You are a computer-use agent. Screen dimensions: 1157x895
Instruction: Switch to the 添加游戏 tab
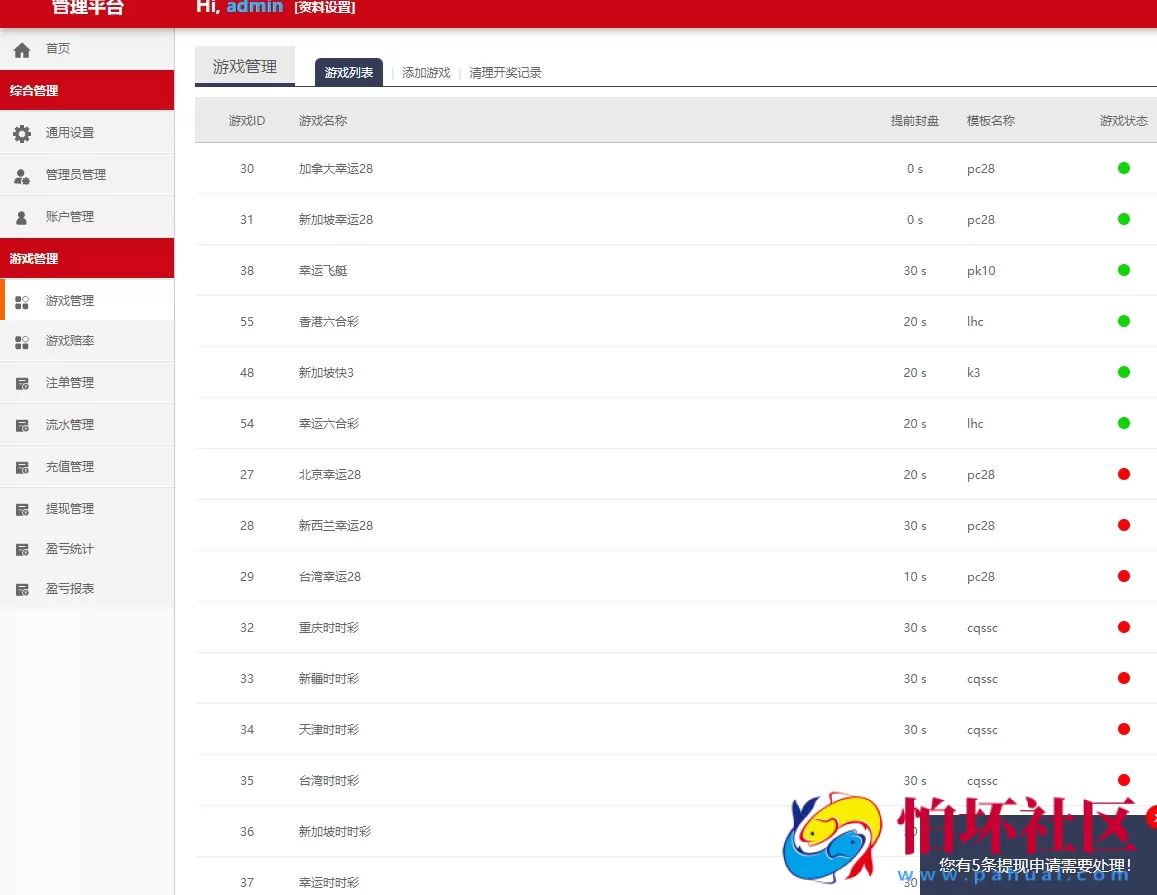click(x=426, y=72)
